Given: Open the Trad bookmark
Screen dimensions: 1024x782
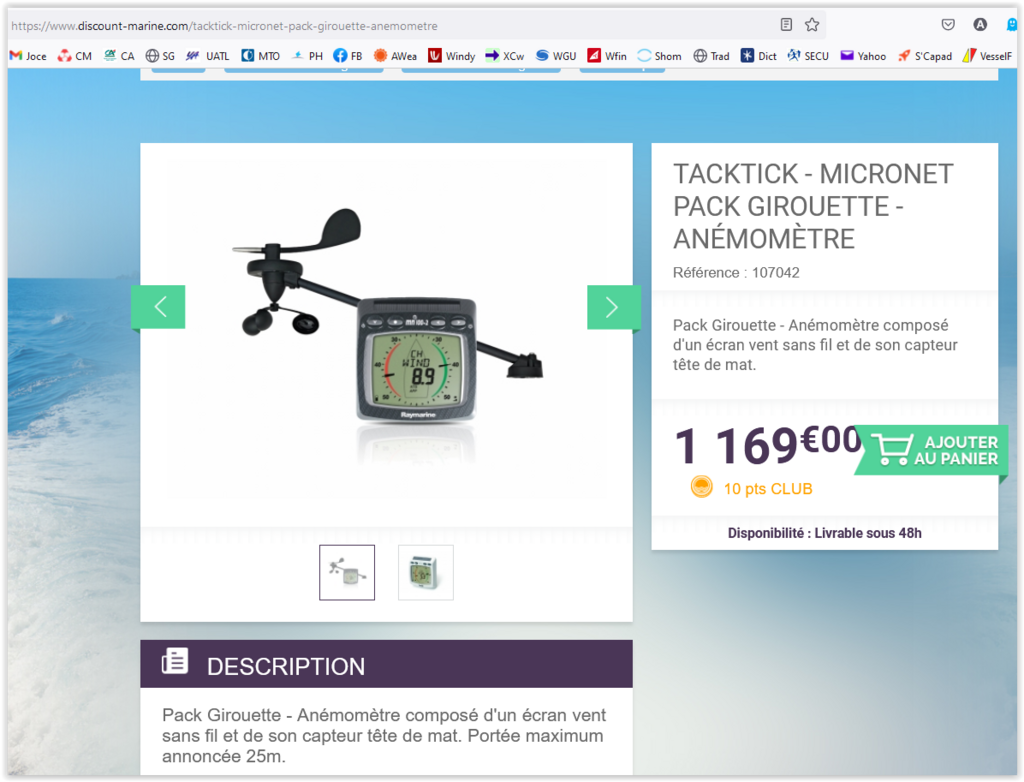Looking at the screenshot, I should (x=711, y=56).
